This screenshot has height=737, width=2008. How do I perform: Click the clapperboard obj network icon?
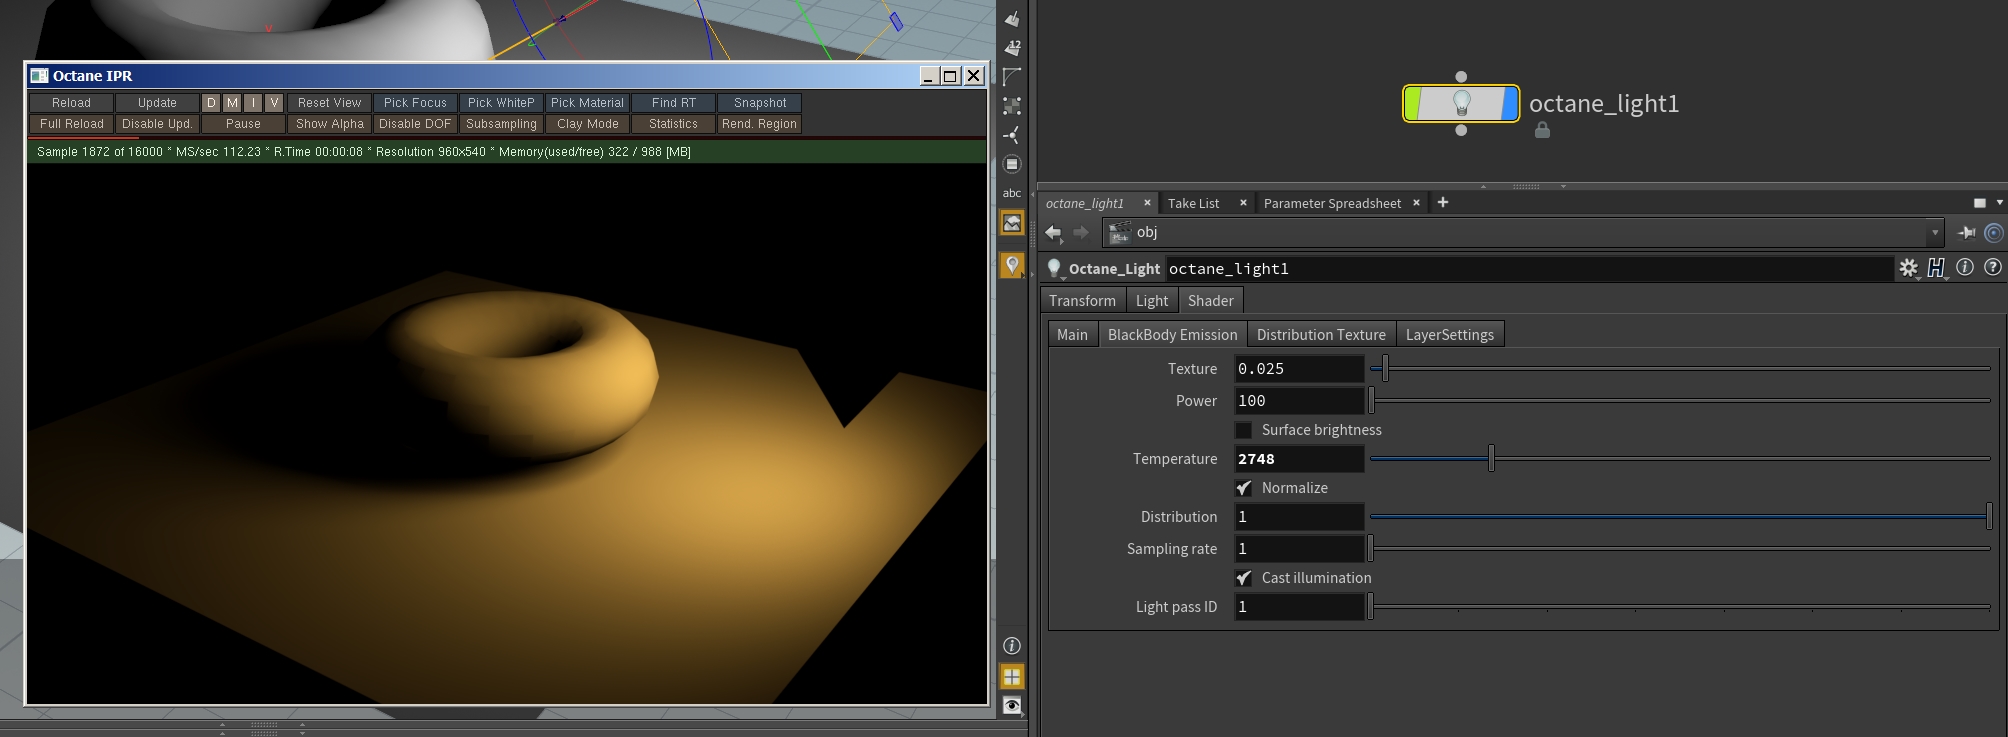coord(1120,232)
